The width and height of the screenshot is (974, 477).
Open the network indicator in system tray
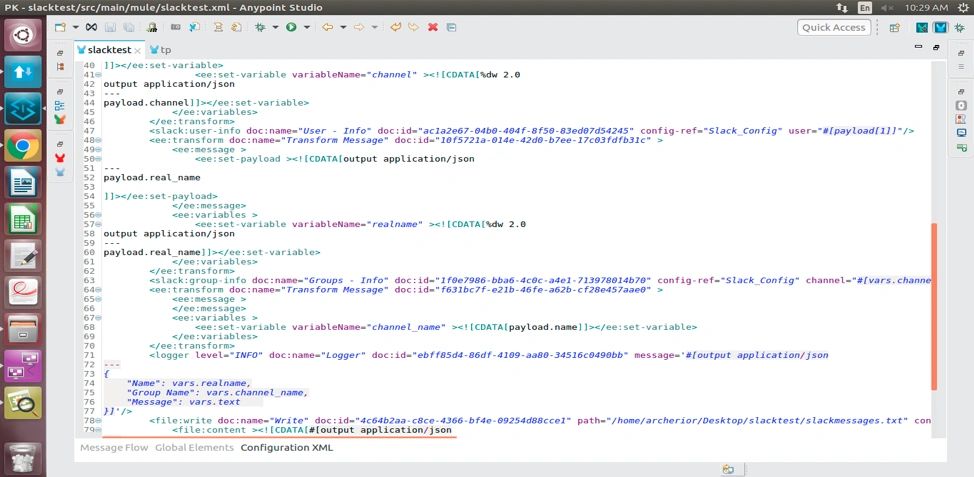[x=842, y=7]
